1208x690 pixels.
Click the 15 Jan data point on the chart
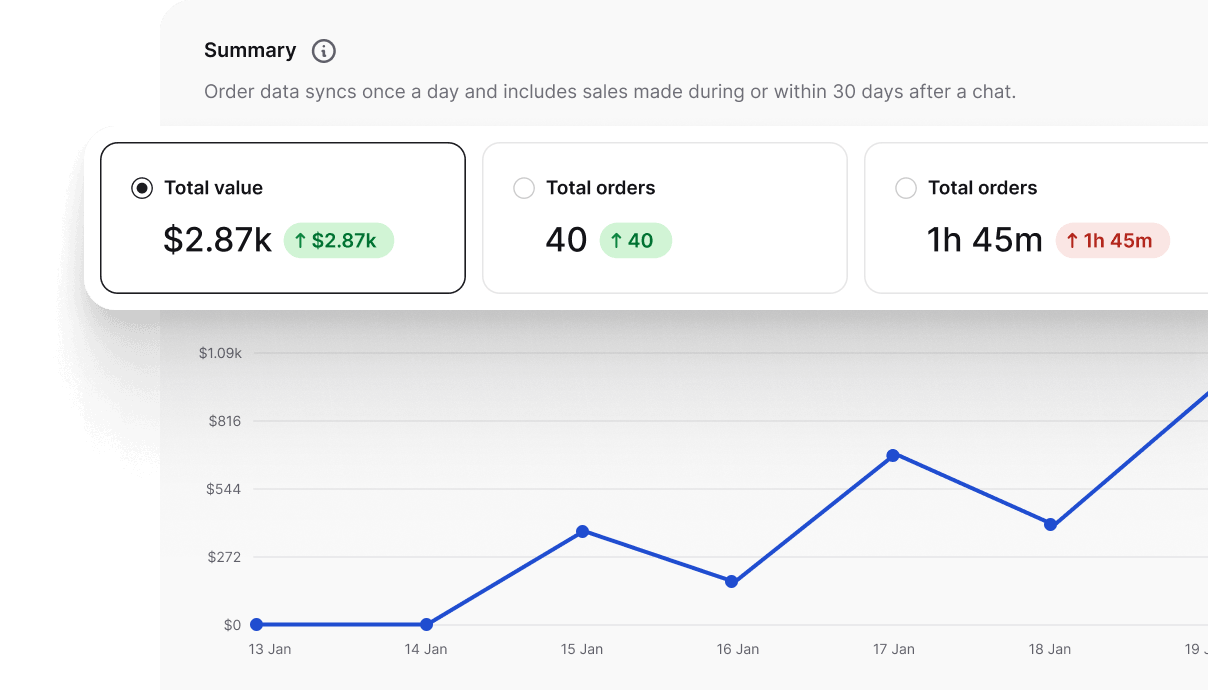tap(583, 532)
